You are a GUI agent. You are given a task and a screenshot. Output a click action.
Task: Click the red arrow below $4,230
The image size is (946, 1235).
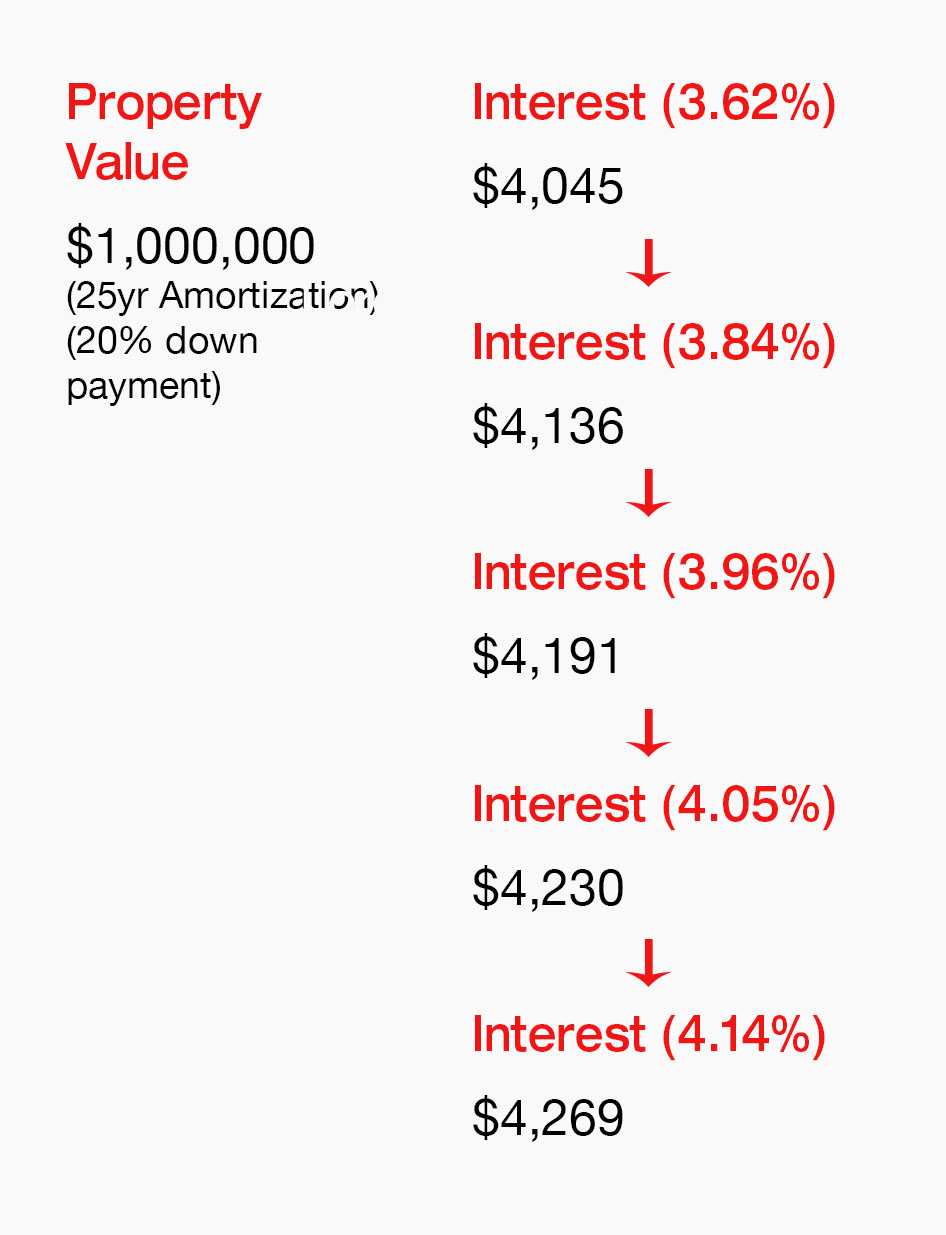coord(648,963)
